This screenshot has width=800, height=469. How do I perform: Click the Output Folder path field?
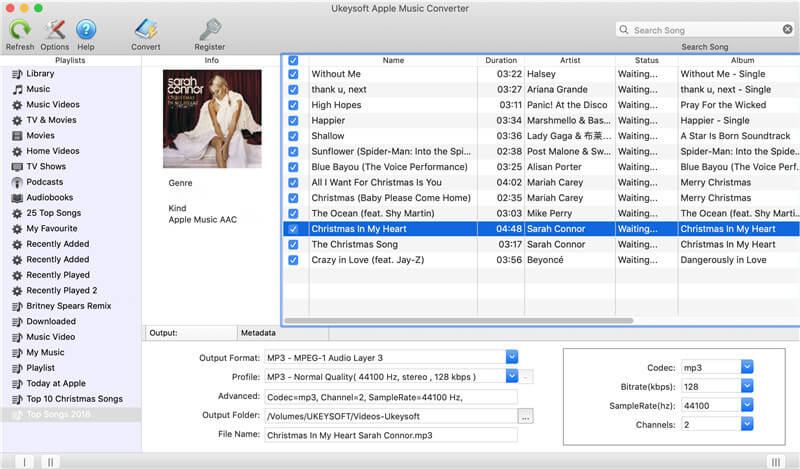pos(391,416)
